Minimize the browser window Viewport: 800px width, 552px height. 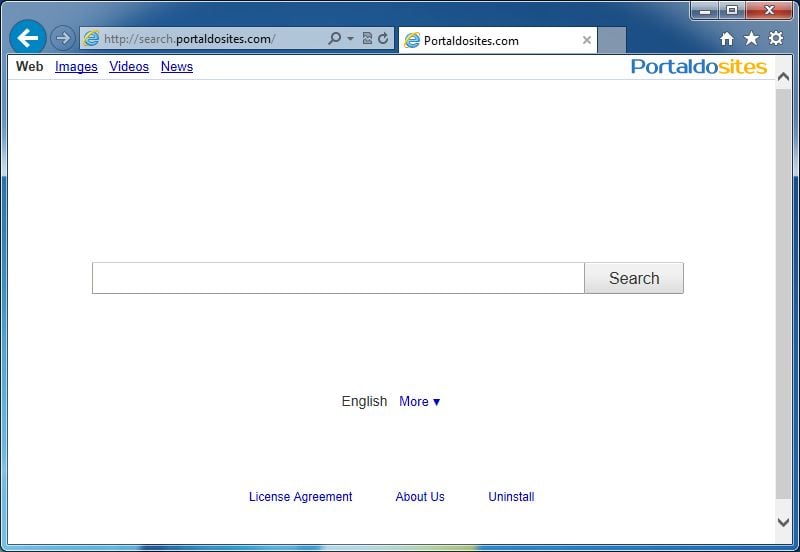tap(705, 10)
